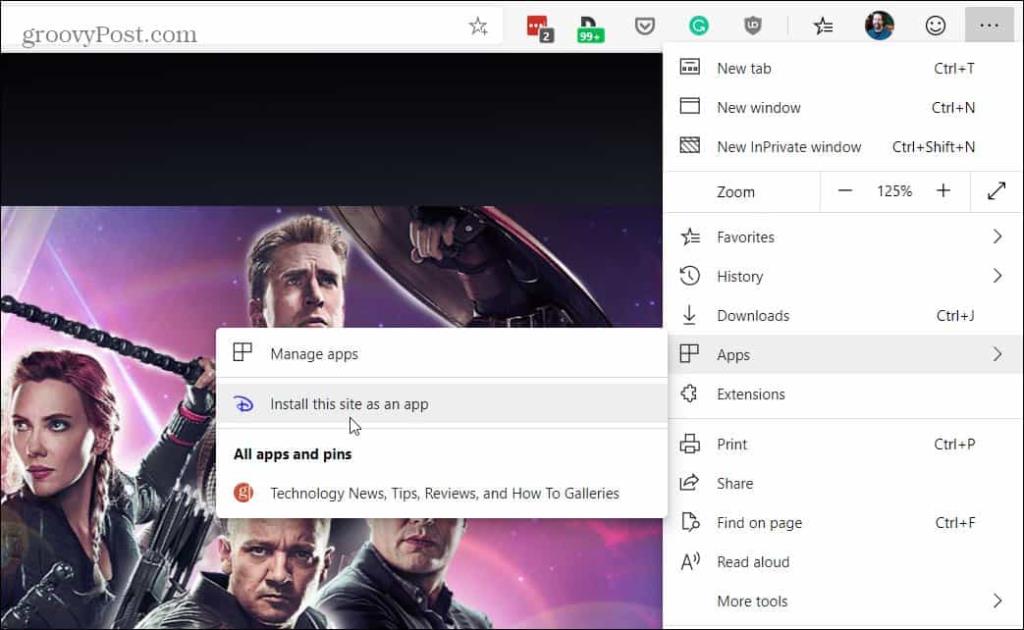
Task: Select New window menu entry
Action: point(843,107)
